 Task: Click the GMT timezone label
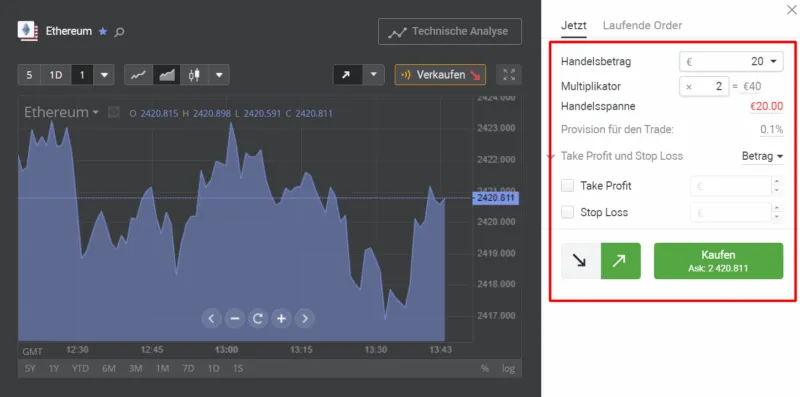[33, 352]
